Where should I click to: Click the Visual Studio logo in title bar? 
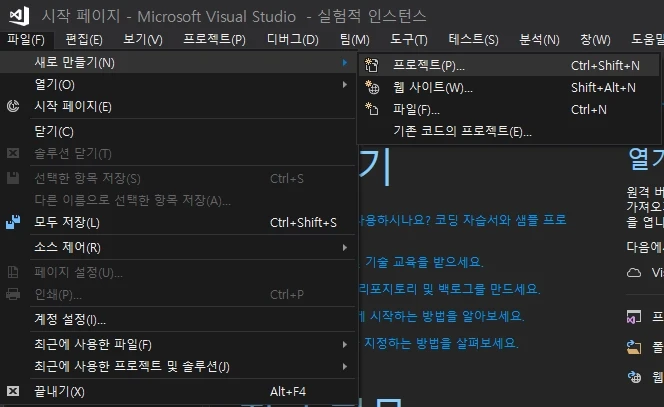point(18,15)
